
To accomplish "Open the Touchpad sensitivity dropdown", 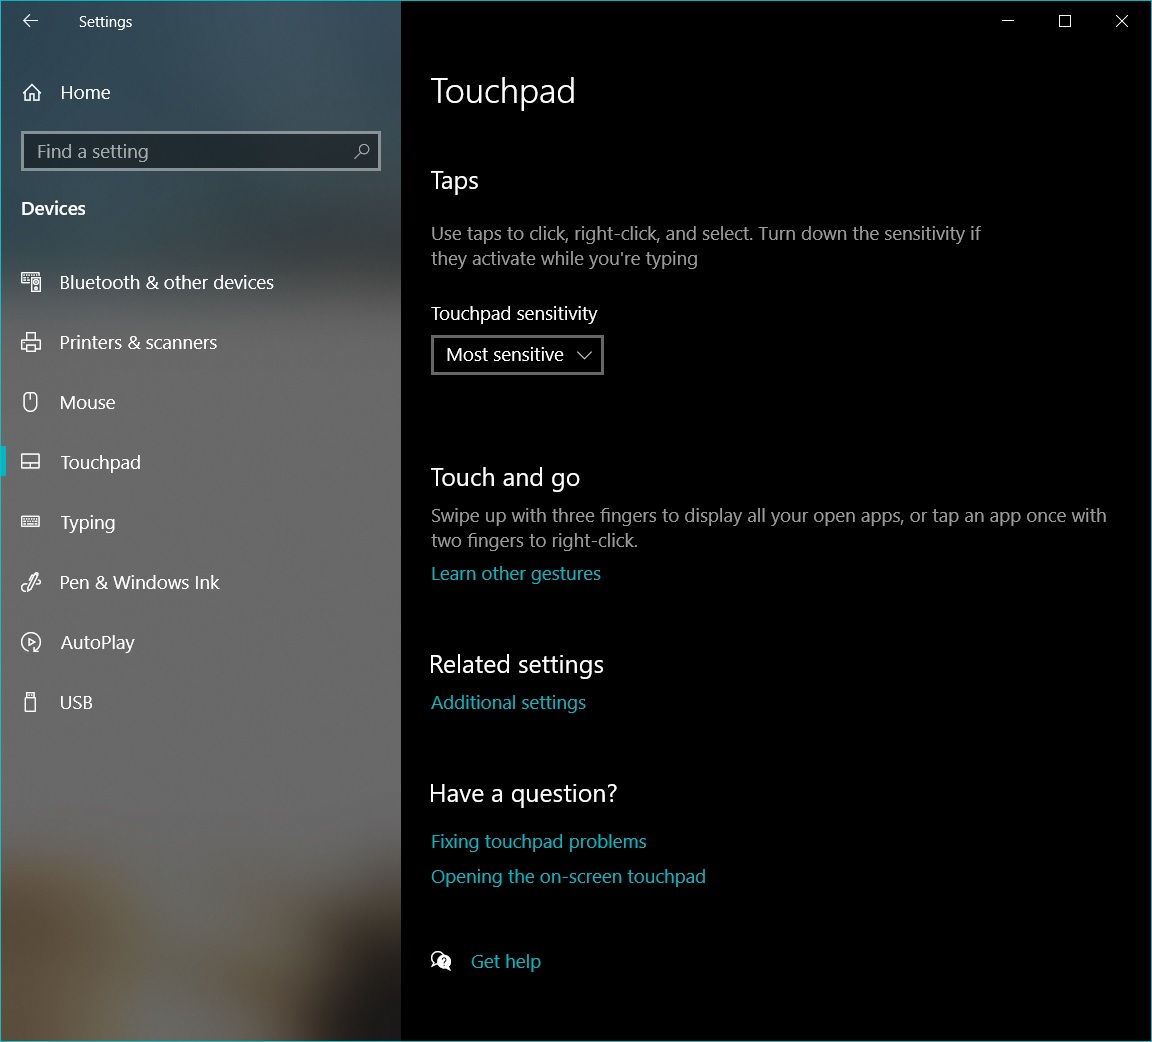I will 517,355.
